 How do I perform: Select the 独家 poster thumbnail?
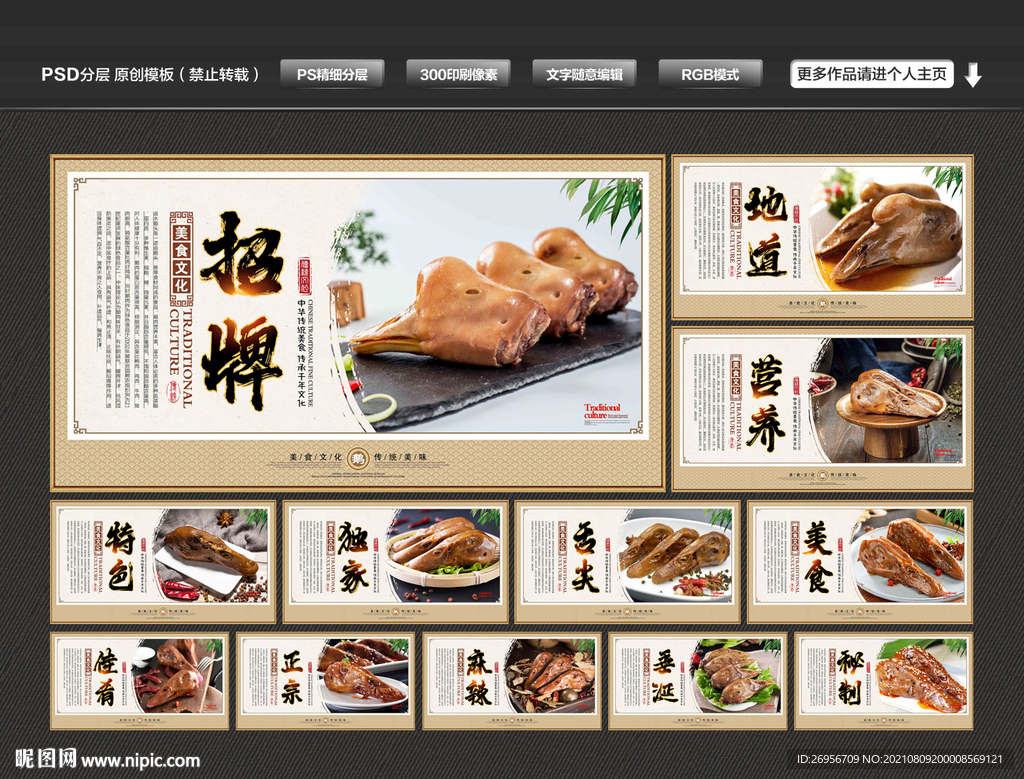(x=395, y=562)
